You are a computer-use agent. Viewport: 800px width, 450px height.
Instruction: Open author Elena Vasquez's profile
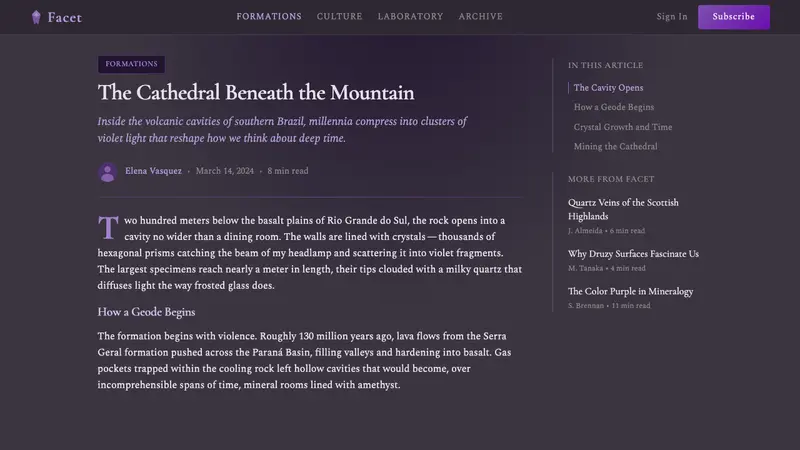pyautogui.click(x=153, y=171)
